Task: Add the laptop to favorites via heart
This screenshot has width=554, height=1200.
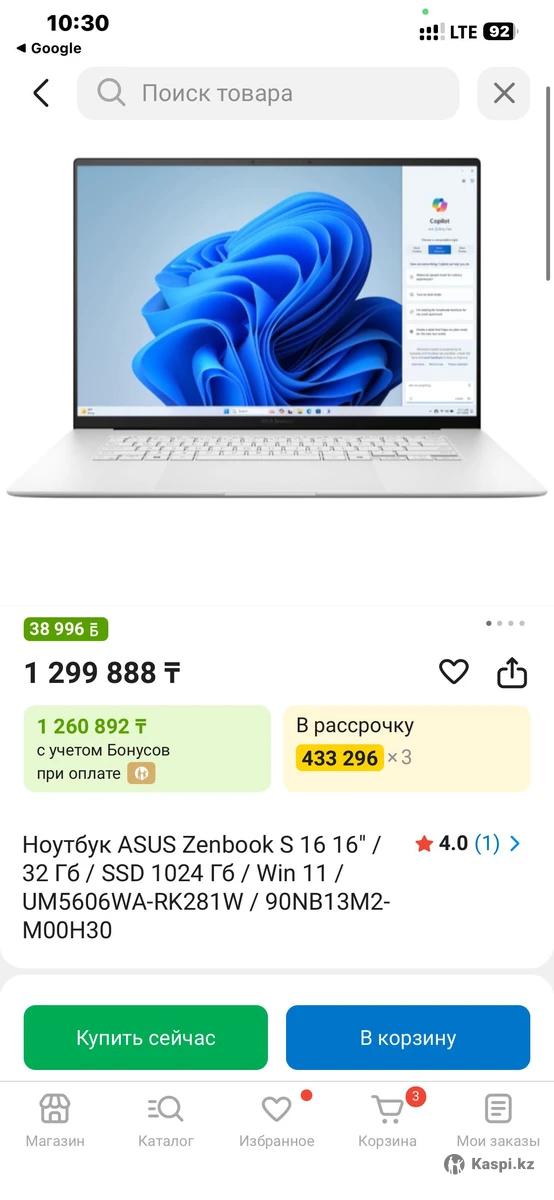Action: (x=454, y=672)
